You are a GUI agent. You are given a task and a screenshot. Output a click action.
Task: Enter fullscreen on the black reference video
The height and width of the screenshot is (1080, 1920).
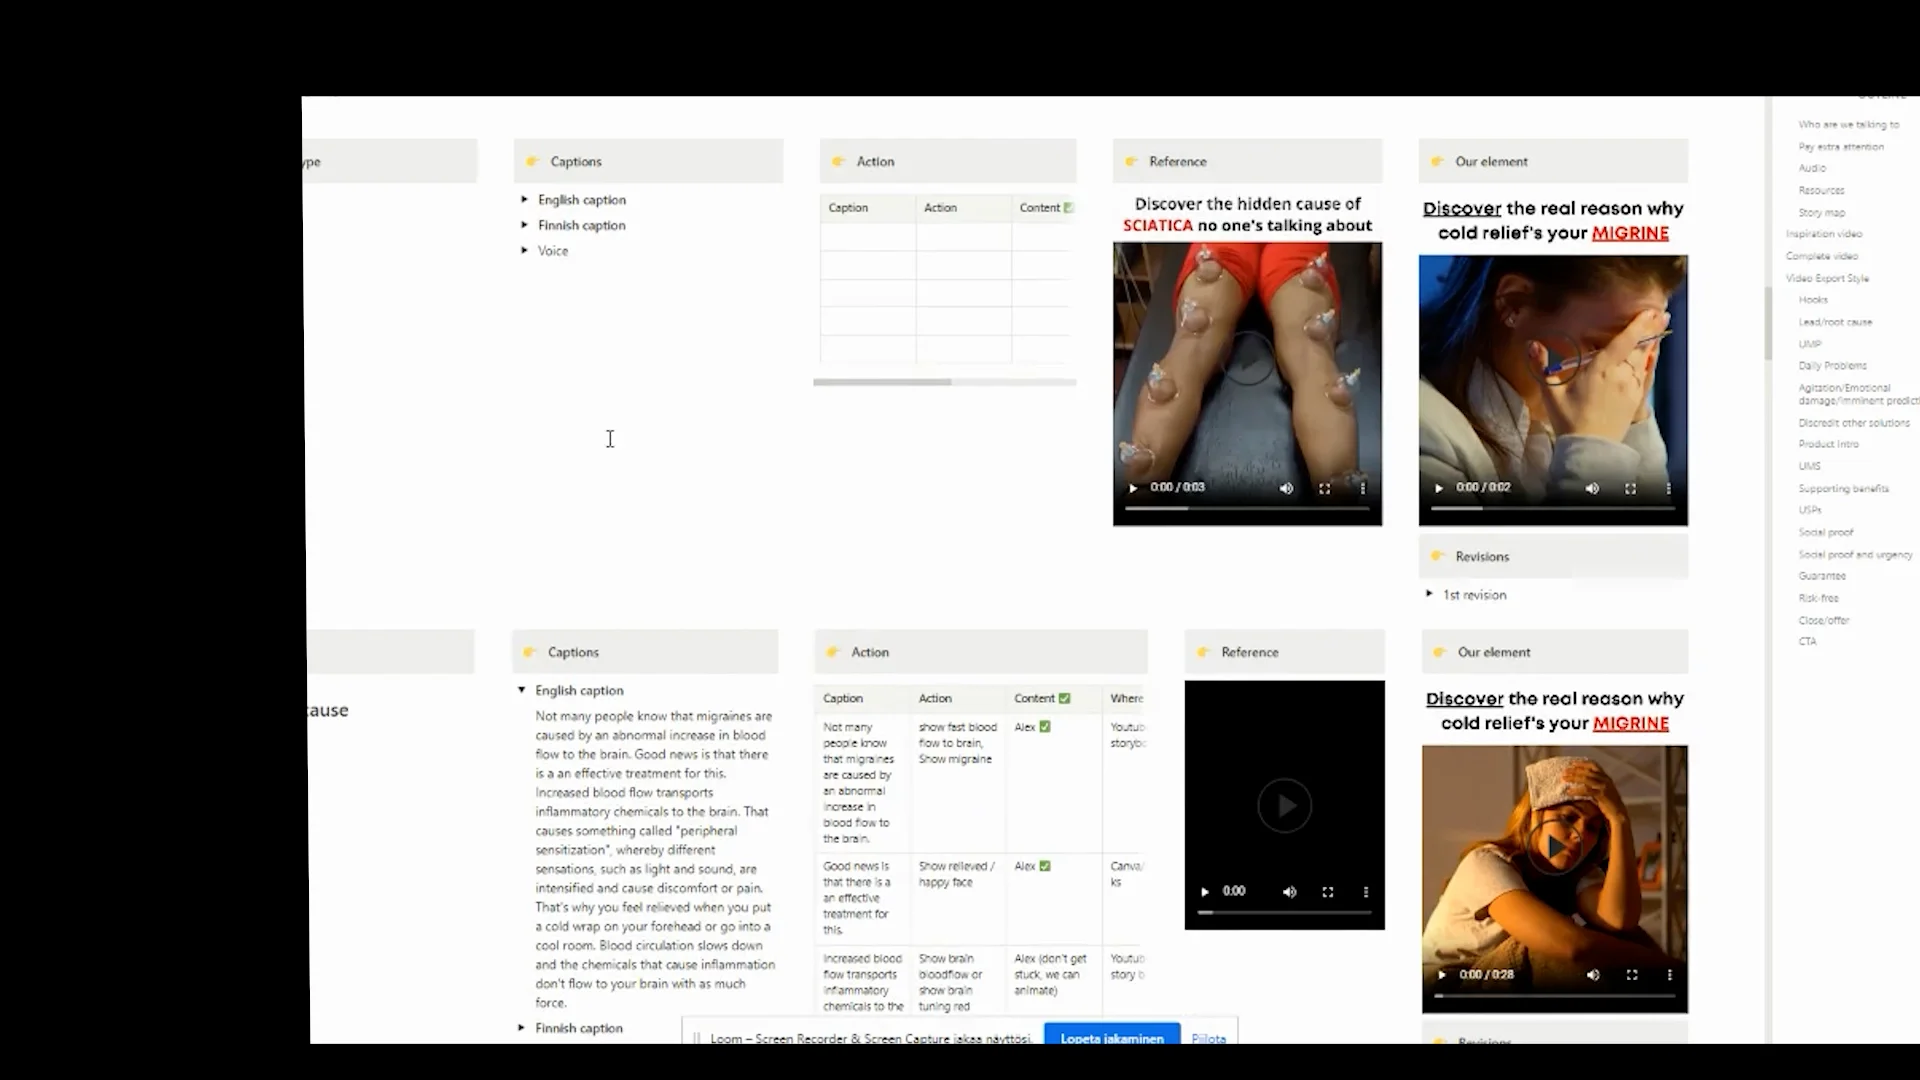[x=1328, y=891]
